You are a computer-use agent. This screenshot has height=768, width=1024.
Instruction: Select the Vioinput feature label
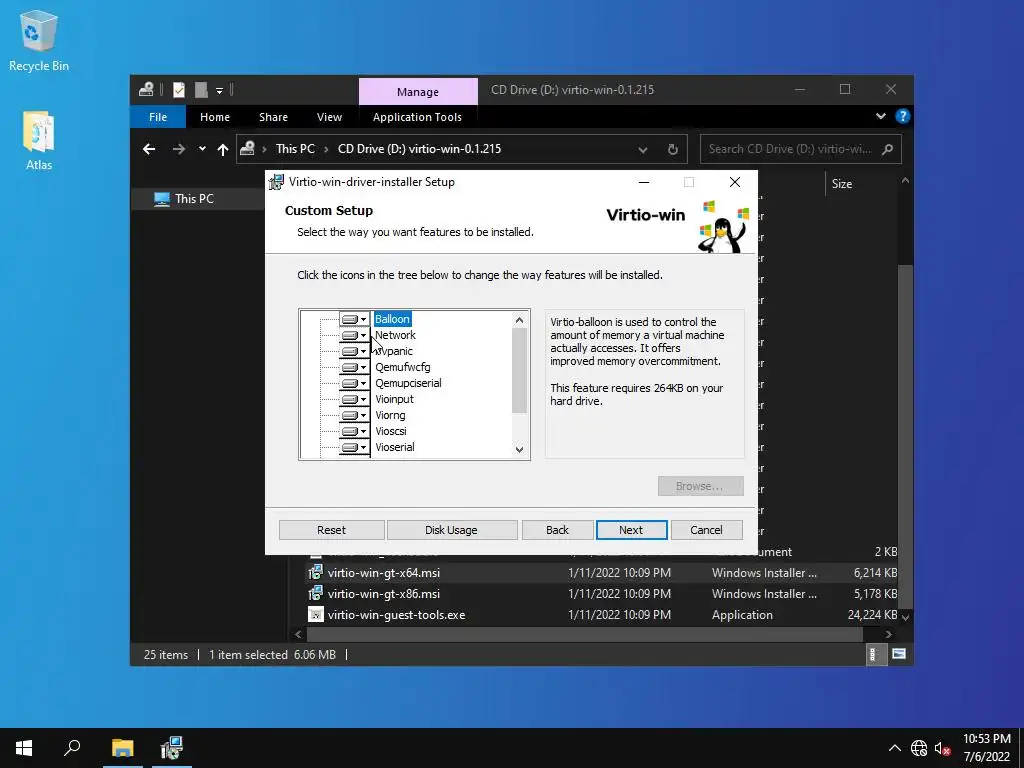click(394, 399)
